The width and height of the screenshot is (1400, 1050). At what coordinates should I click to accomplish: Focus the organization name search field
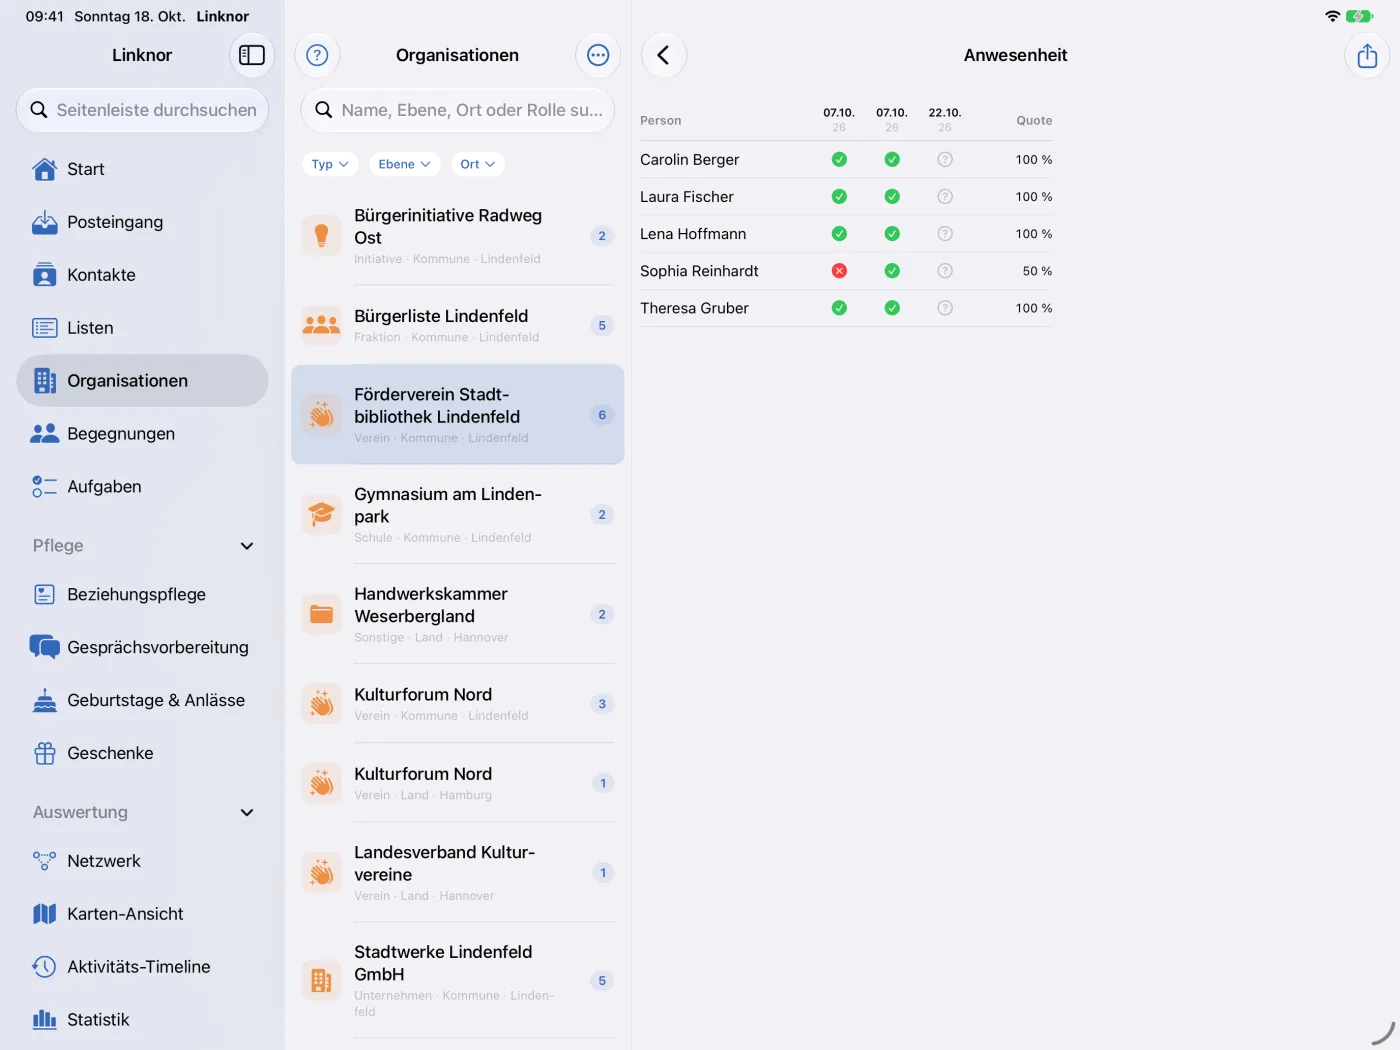pyautogui.click(x=458, y=110)
